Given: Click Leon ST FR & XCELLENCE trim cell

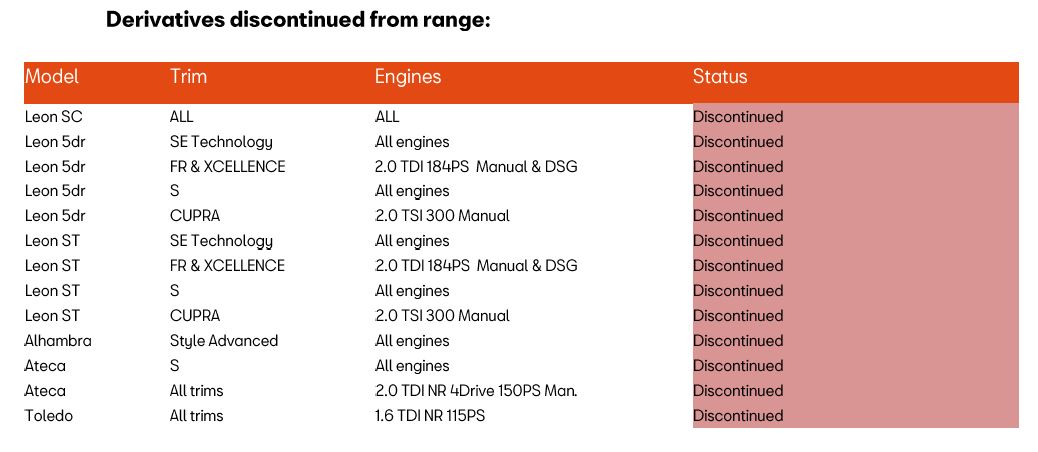Looking at the screenshot, I should point(227,265).
